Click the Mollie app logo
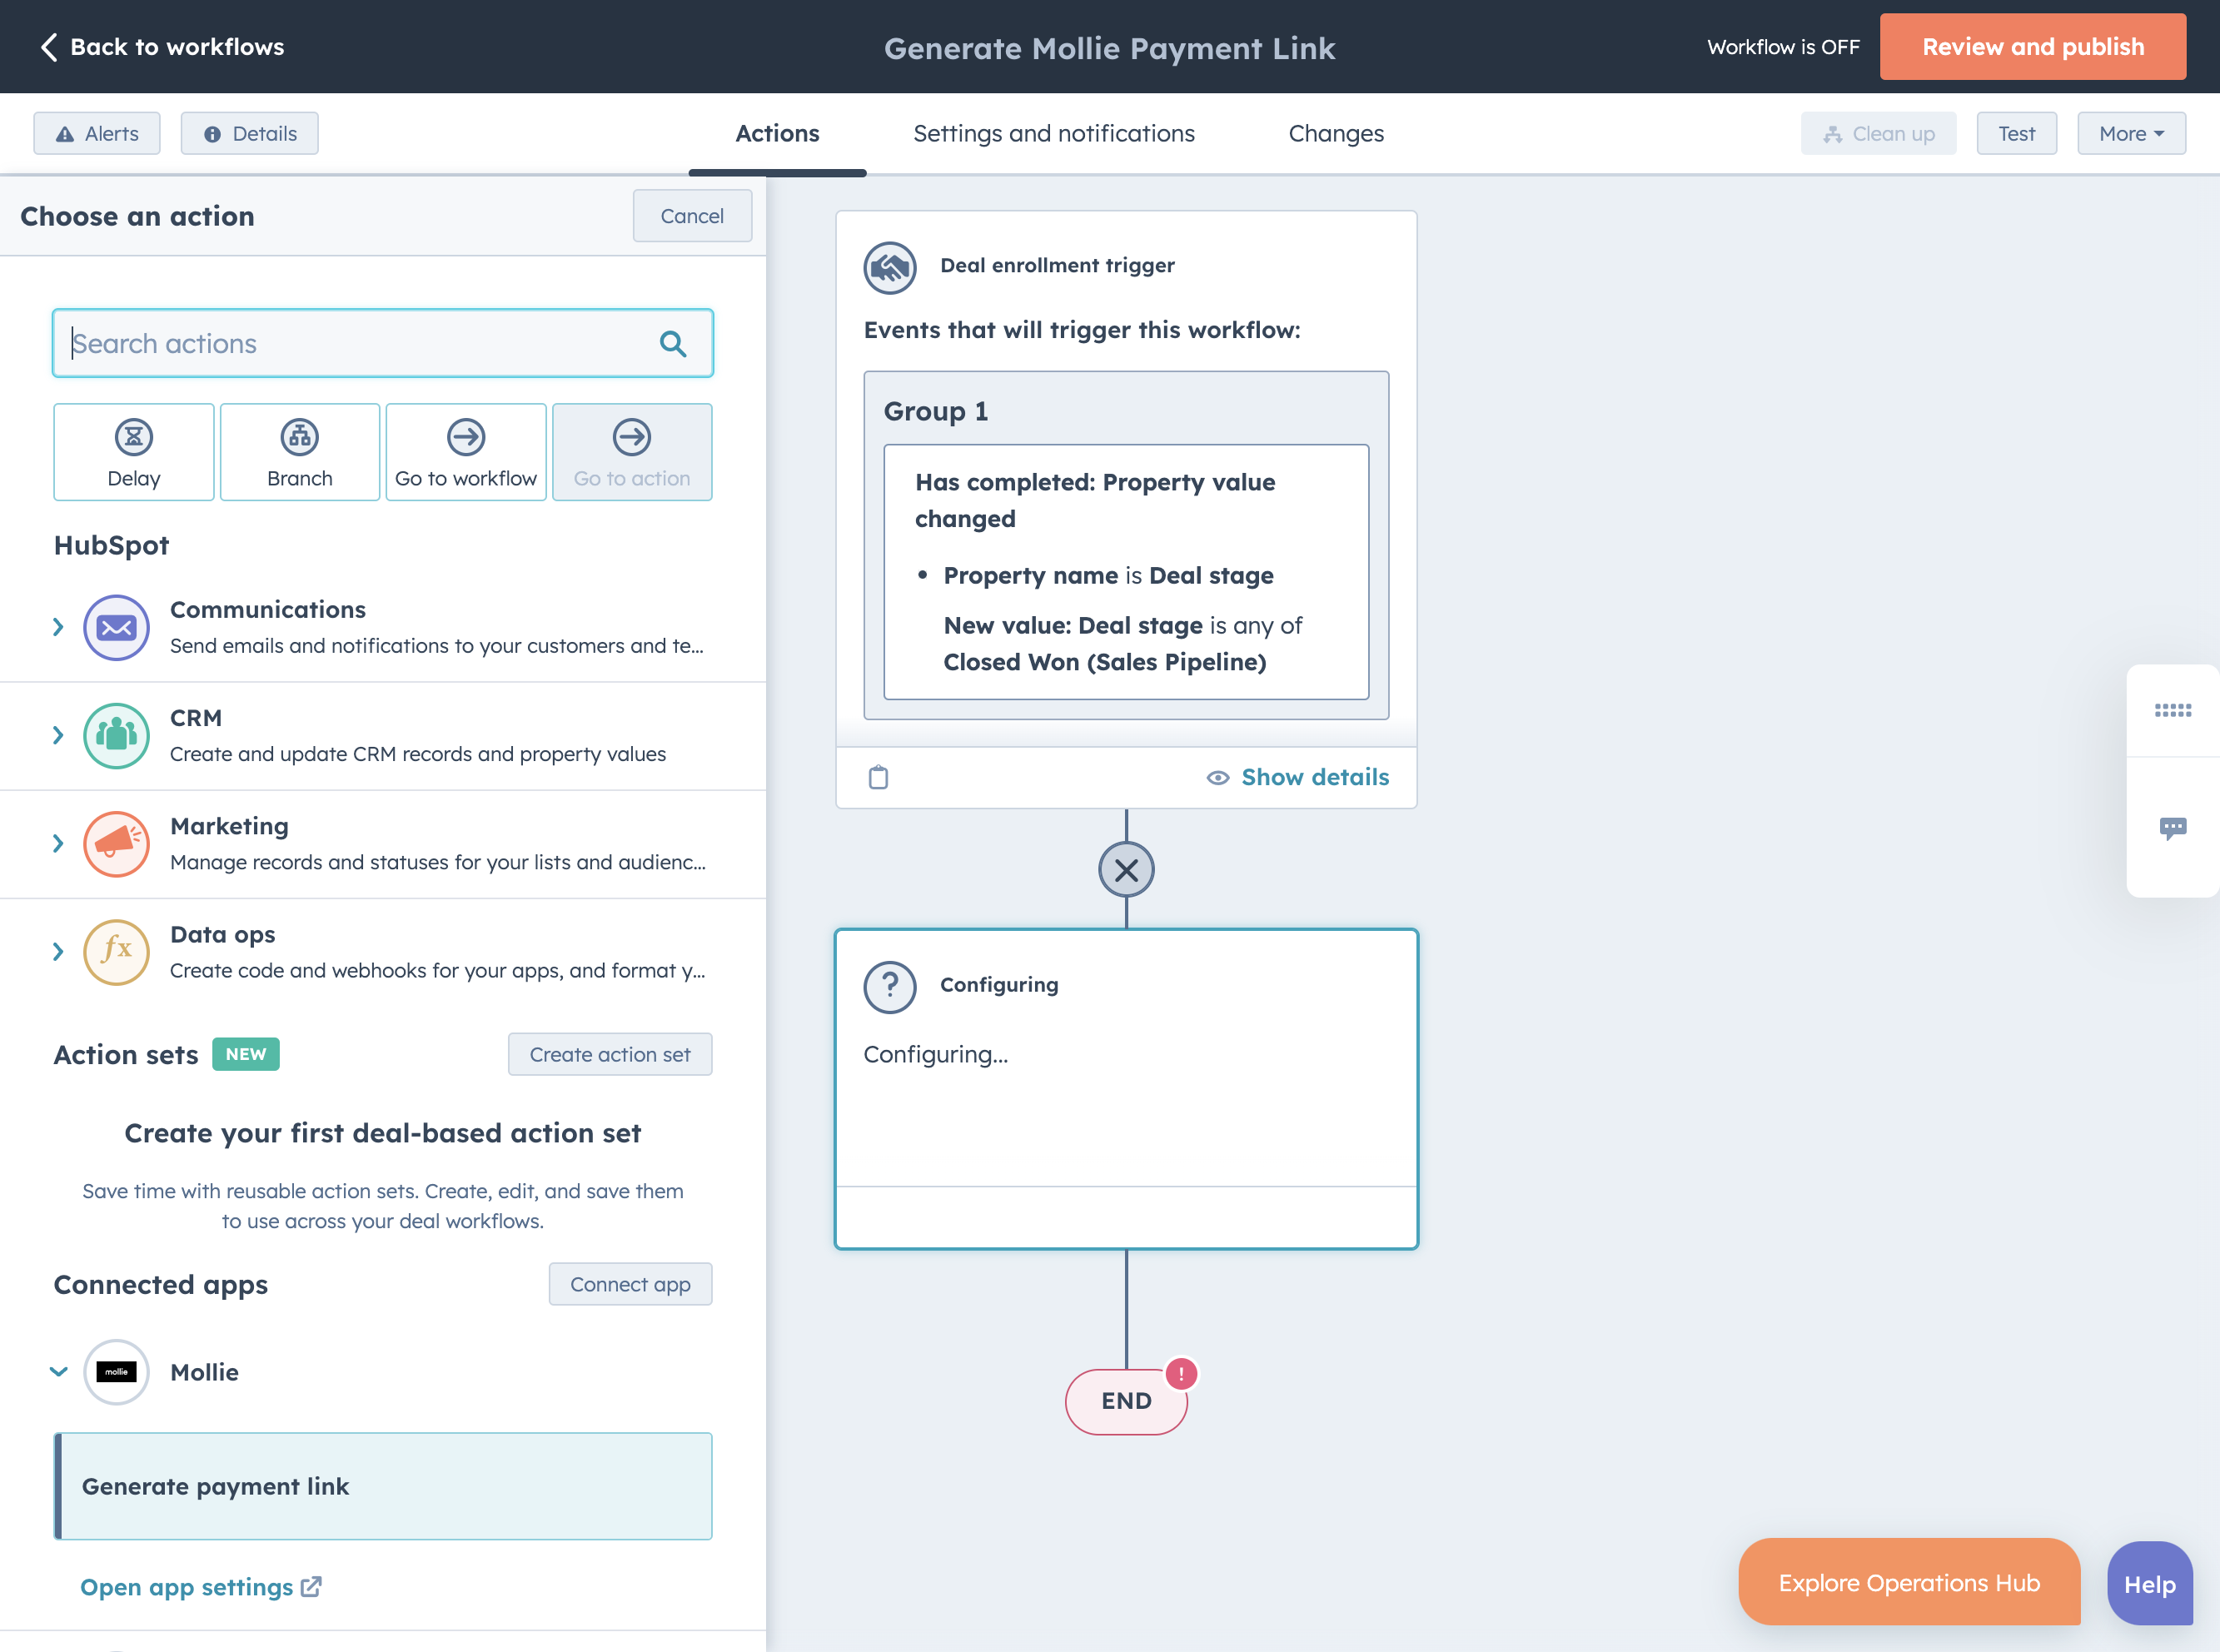 coord(116,1372)
